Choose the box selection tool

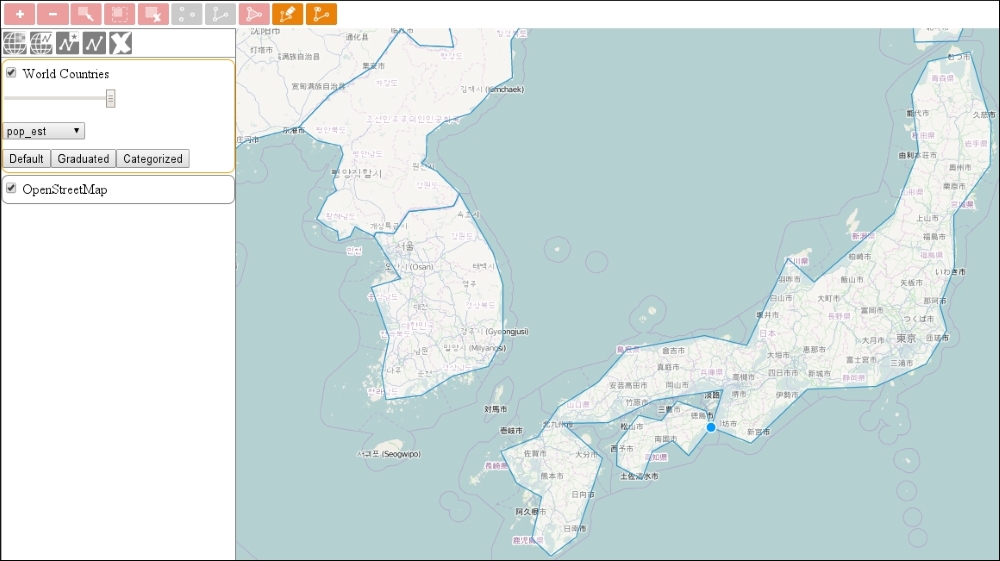(119, 14)
